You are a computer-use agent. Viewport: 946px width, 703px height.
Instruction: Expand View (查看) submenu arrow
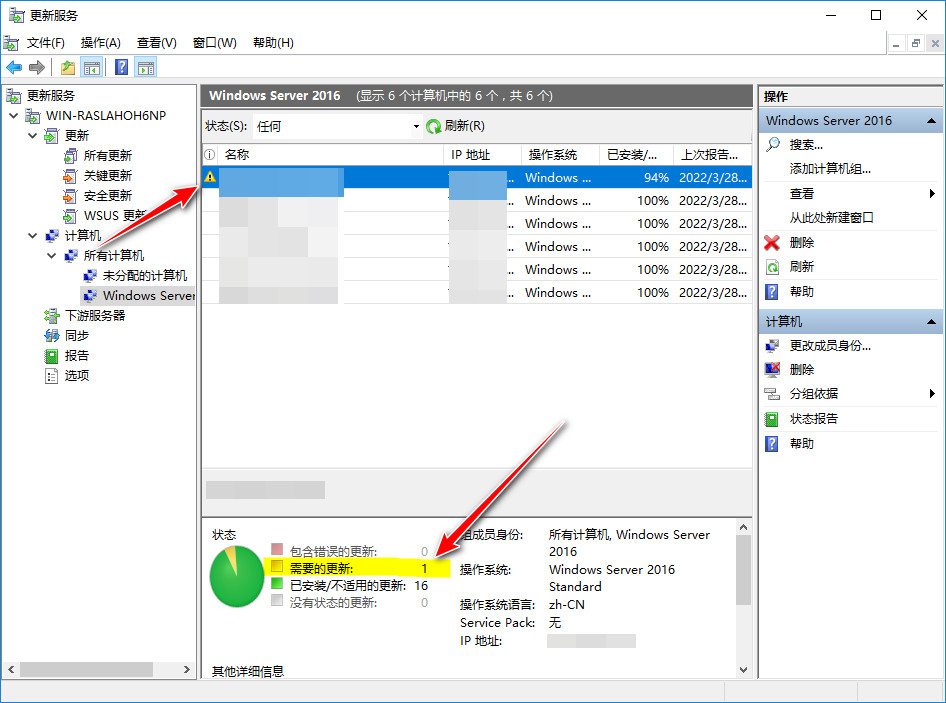(x=932, y=193)
